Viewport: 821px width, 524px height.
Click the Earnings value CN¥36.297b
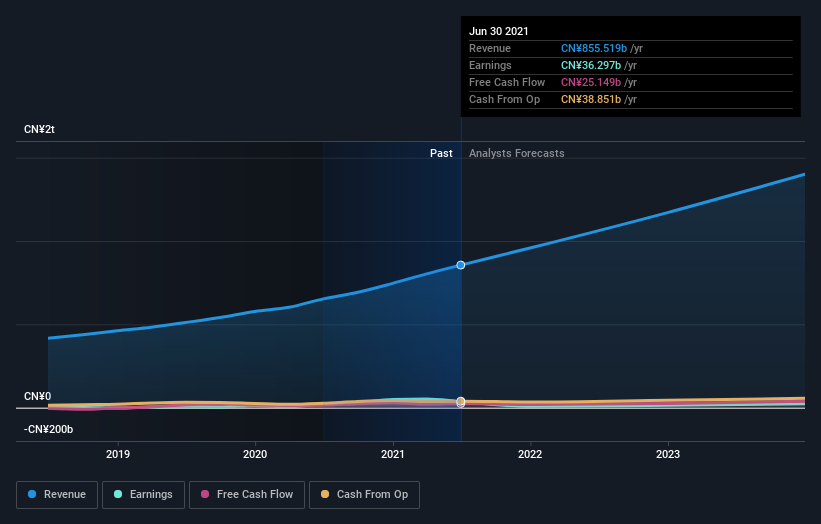591,65
